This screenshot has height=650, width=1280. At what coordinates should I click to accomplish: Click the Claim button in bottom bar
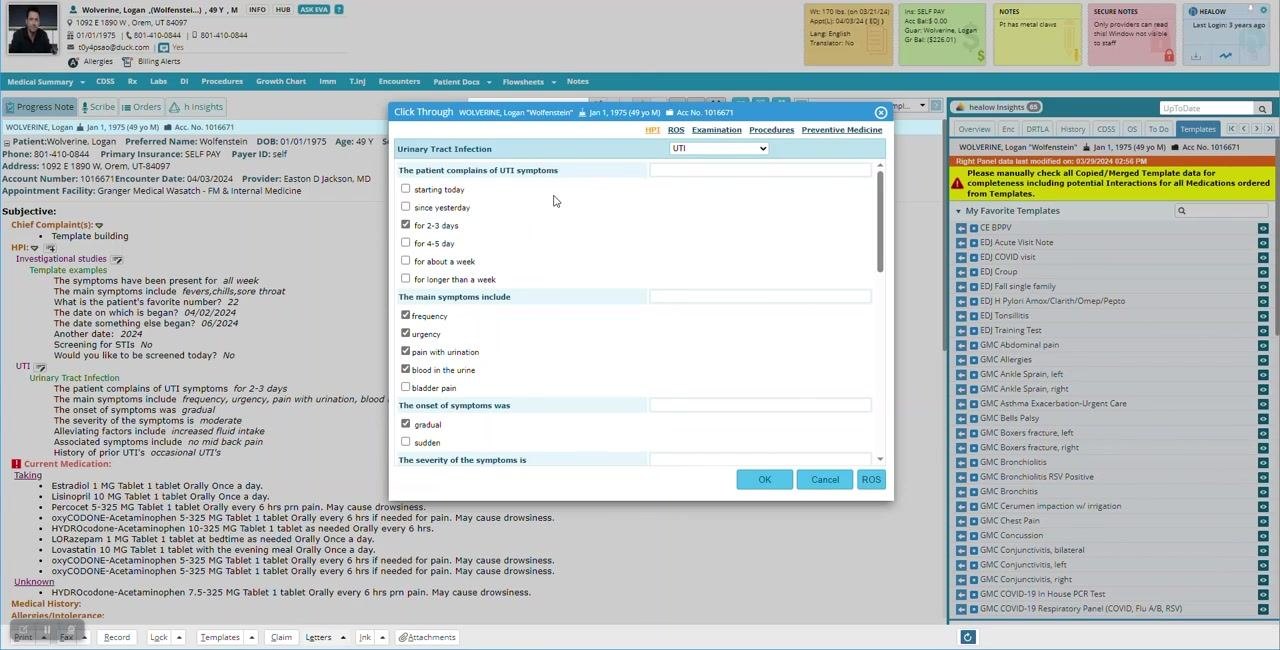coord(281,637)
